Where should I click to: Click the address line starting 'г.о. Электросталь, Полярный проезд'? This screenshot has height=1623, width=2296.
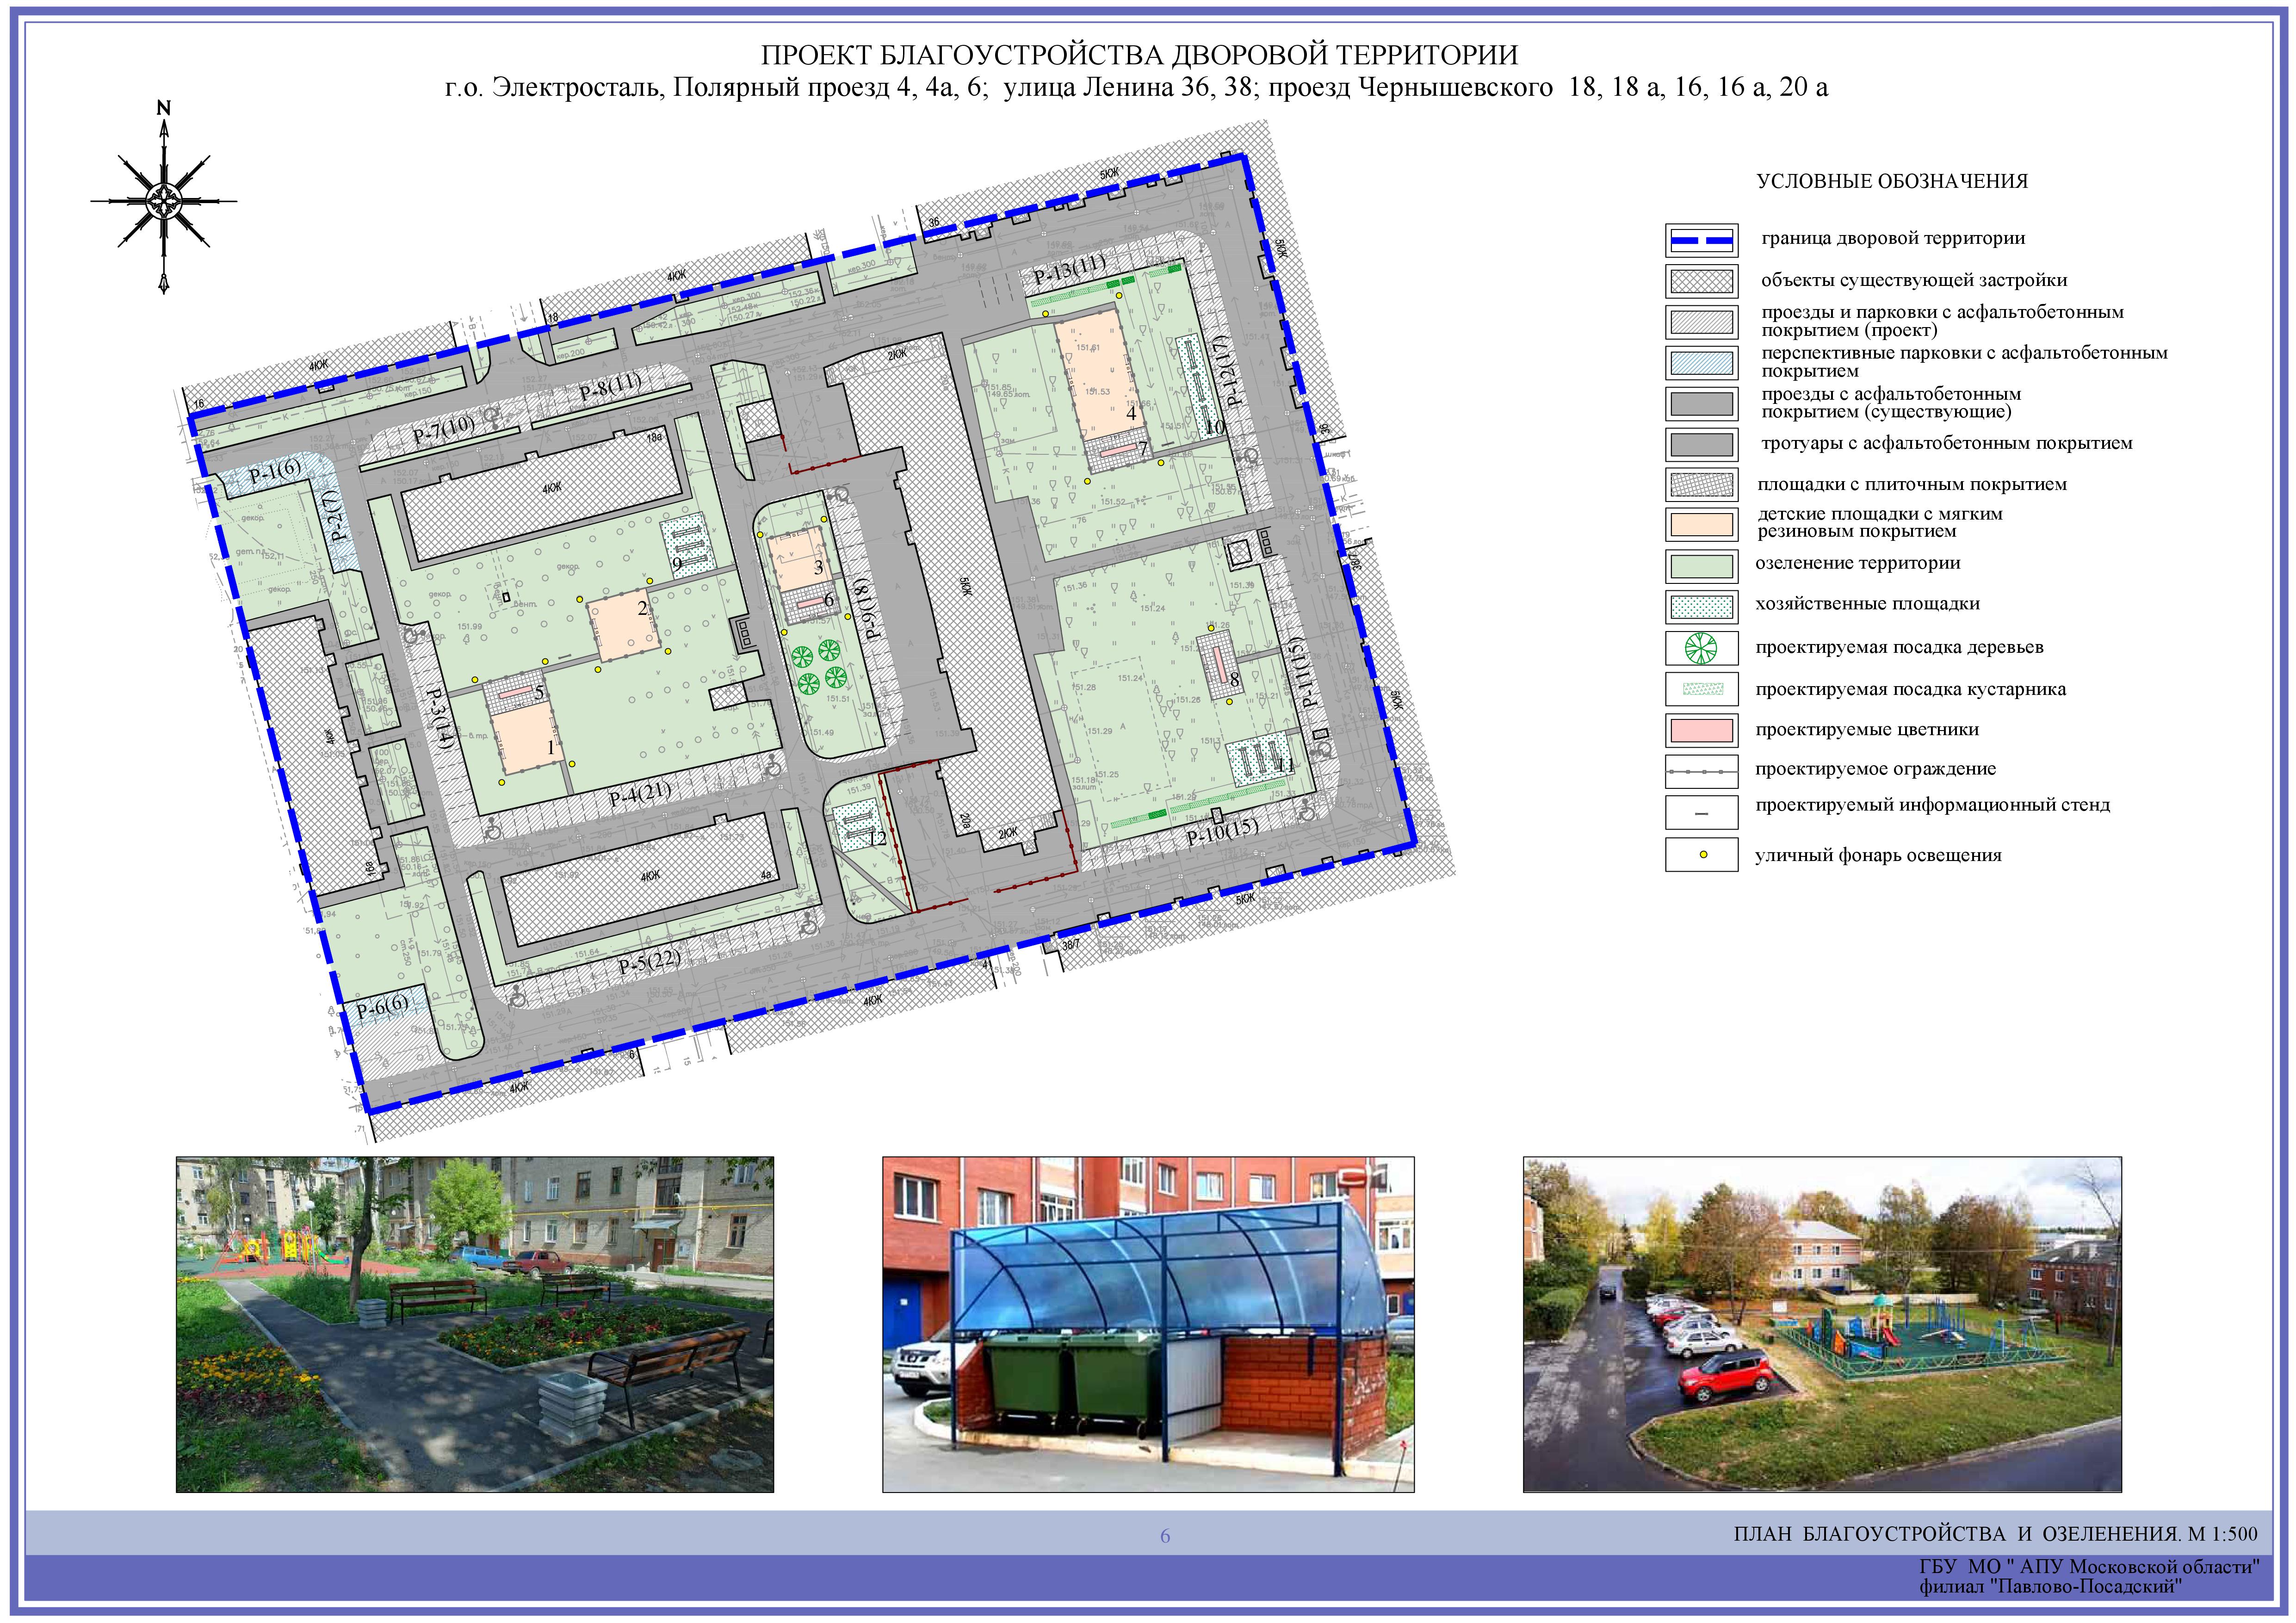[x=1137, y=88]
